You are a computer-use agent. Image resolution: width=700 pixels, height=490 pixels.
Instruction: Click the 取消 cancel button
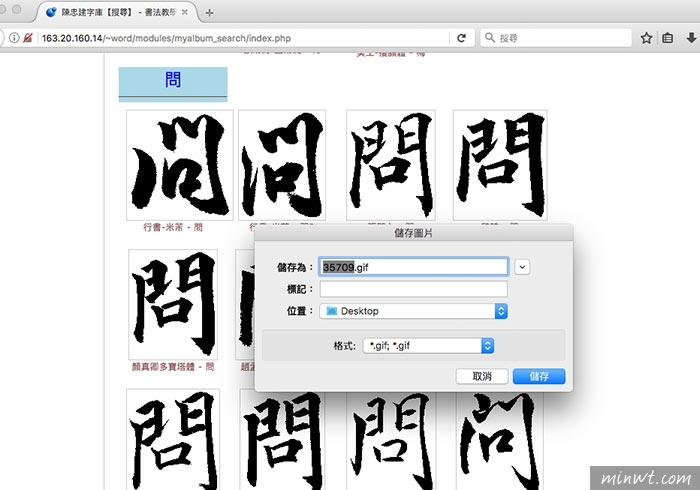(x=482, y=376)
